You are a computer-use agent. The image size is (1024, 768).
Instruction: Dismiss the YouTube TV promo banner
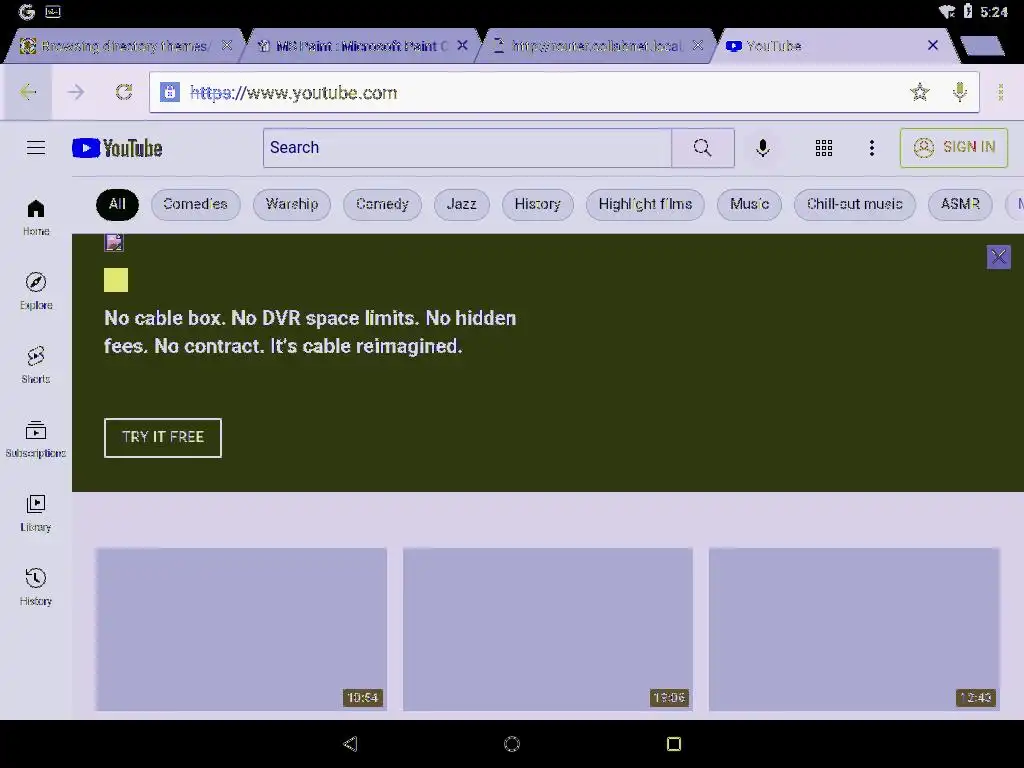[x=999, y=257]
